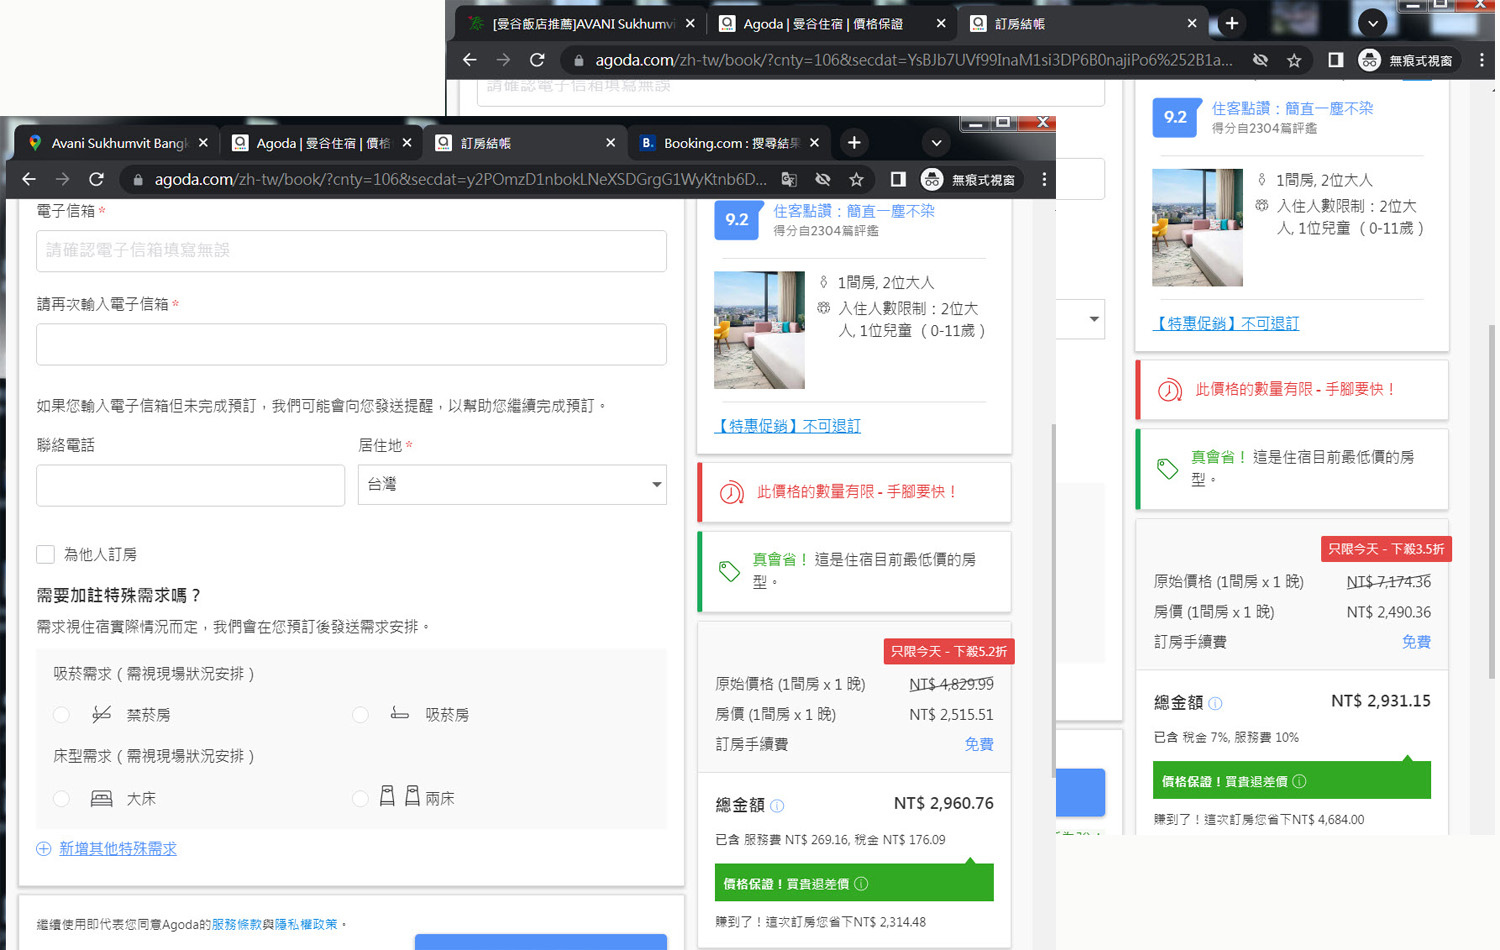Viewport: 1500px width, 950px height.
Task: Click 免費 booking fee in front window
Action: coord(979,745)
